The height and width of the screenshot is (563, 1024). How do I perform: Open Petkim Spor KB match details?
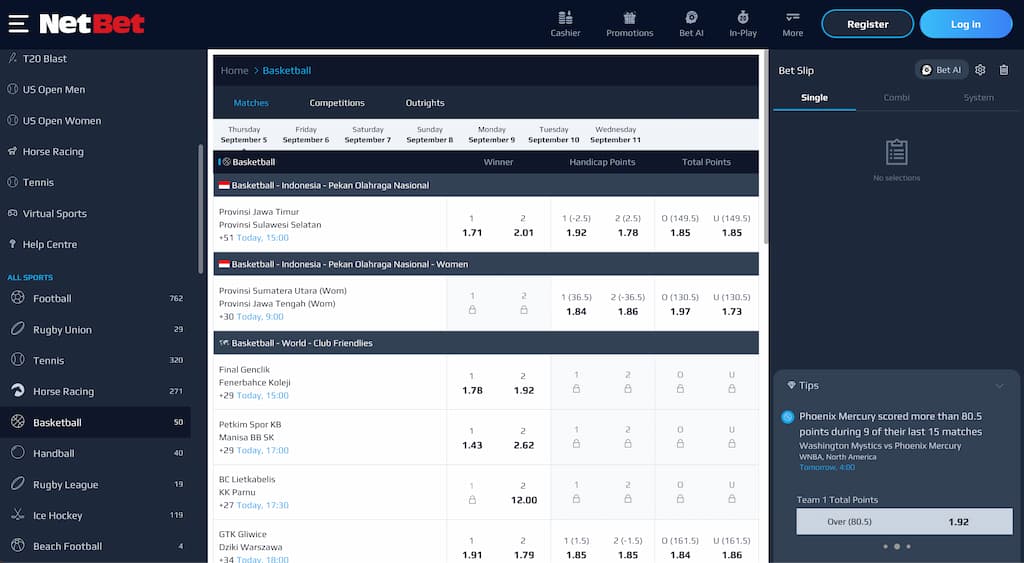(x=330, y=438)
